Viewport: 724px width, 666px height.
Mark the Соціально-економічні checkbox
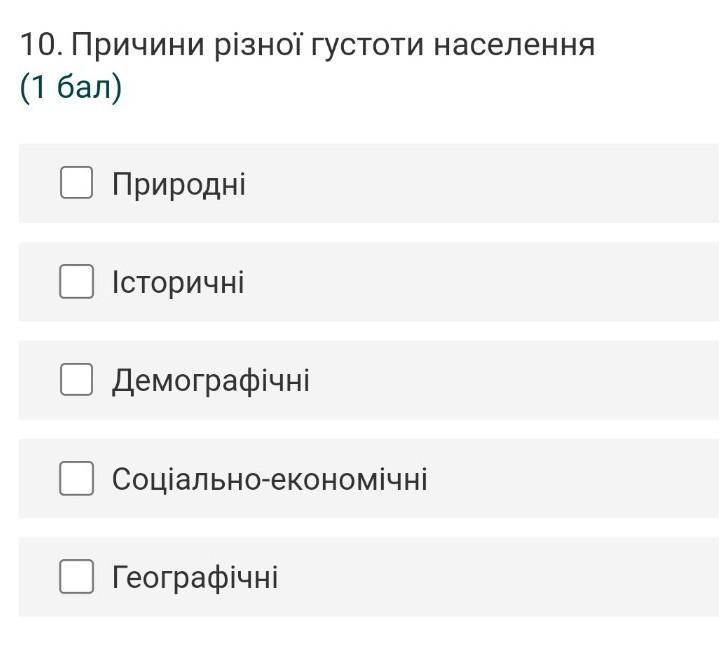click(77, 478)
